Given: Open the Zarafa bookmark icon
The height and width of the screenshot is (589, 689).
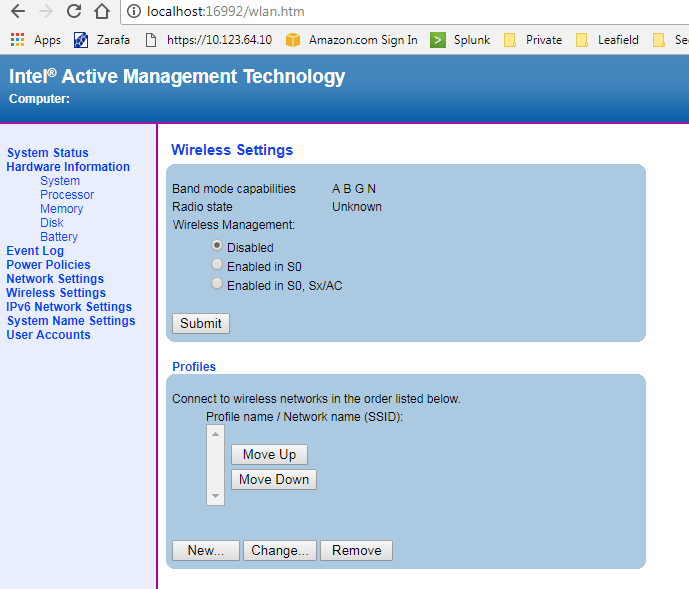Looking at the screenshot, I should pyautogui.click(x=81, y=40).
